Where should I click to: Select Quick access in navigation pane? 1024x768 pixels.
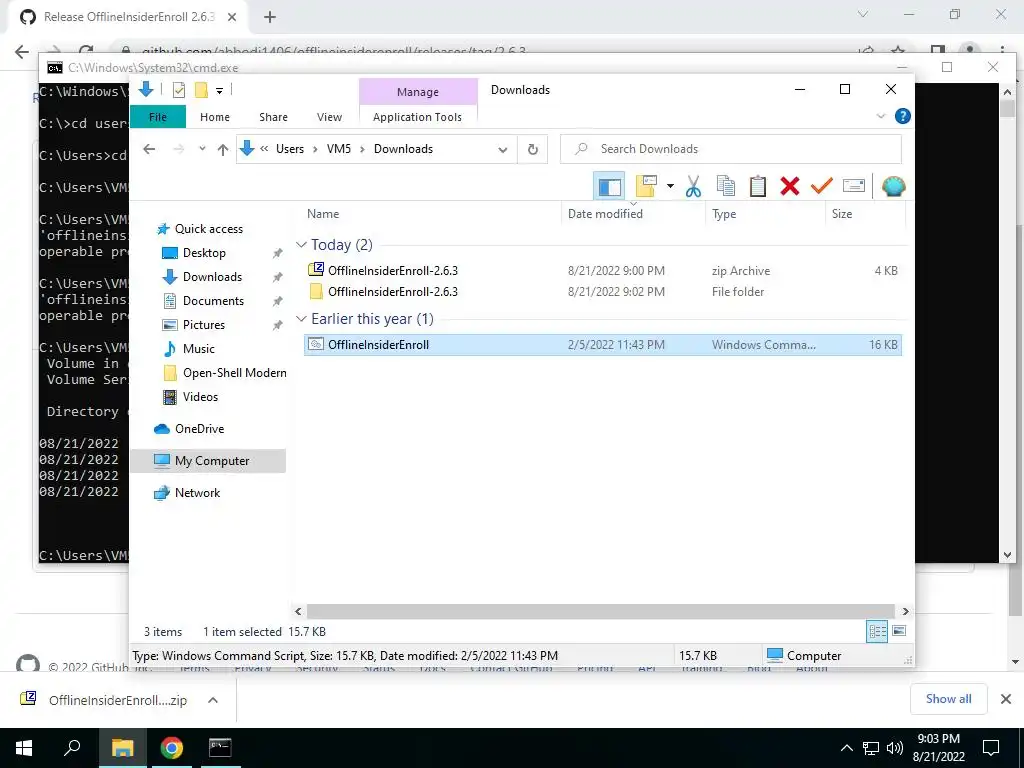point(208,229)
